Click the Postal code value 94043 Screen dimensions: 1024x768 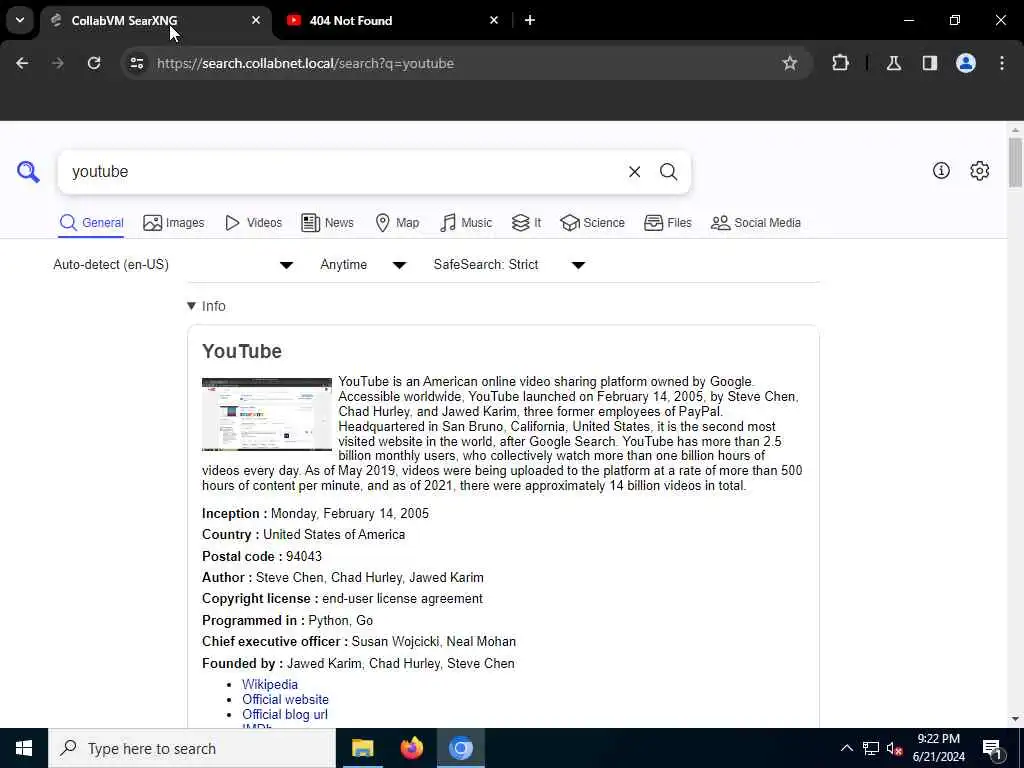[304, 556]
